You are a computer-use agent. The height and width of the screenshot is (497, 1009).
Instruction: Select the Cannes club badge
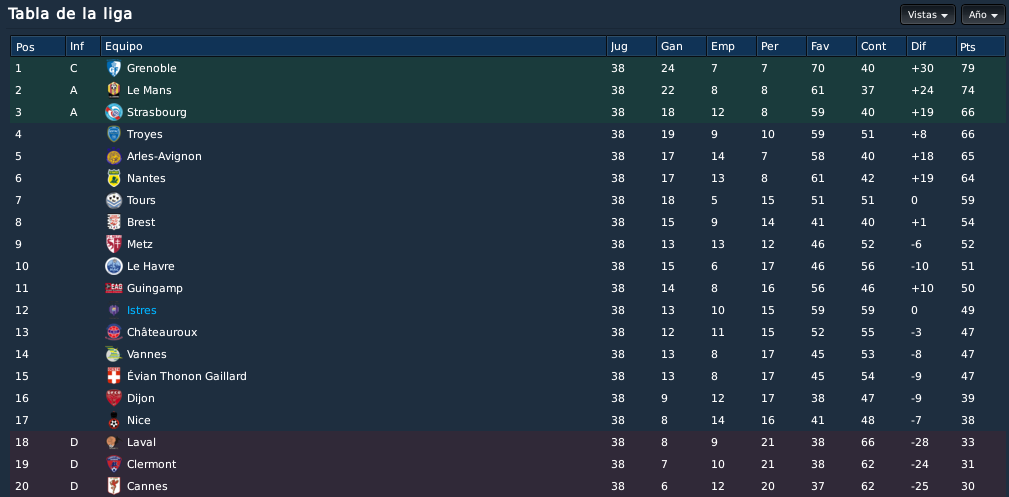(x=114, y=486)
